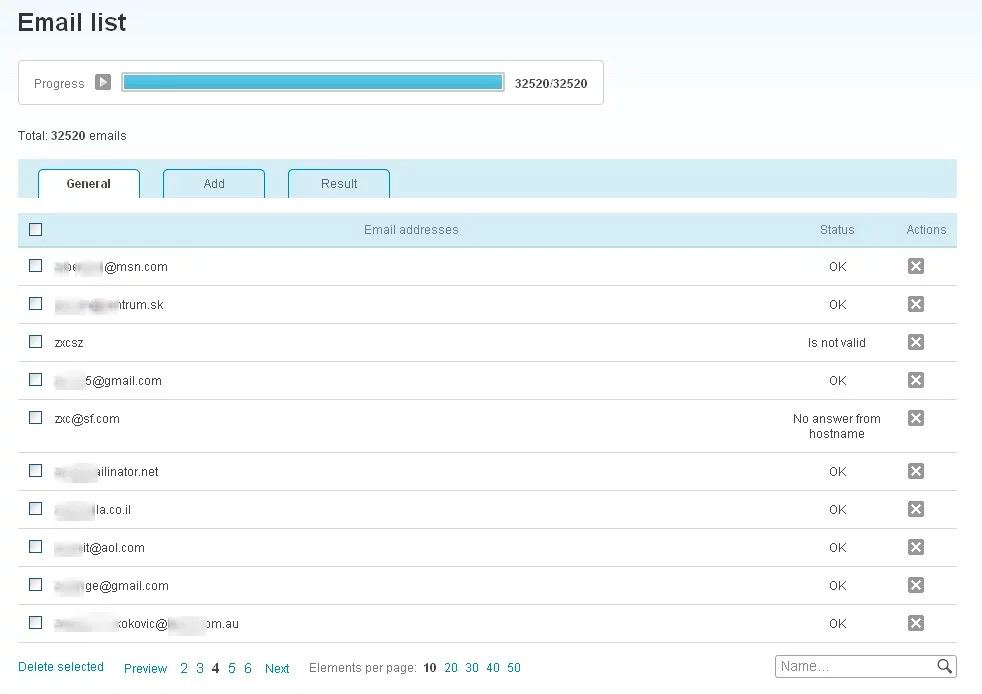Delete the ilinator.net email row
This screenshot has width=982, height=694.
tap(916, 471)
